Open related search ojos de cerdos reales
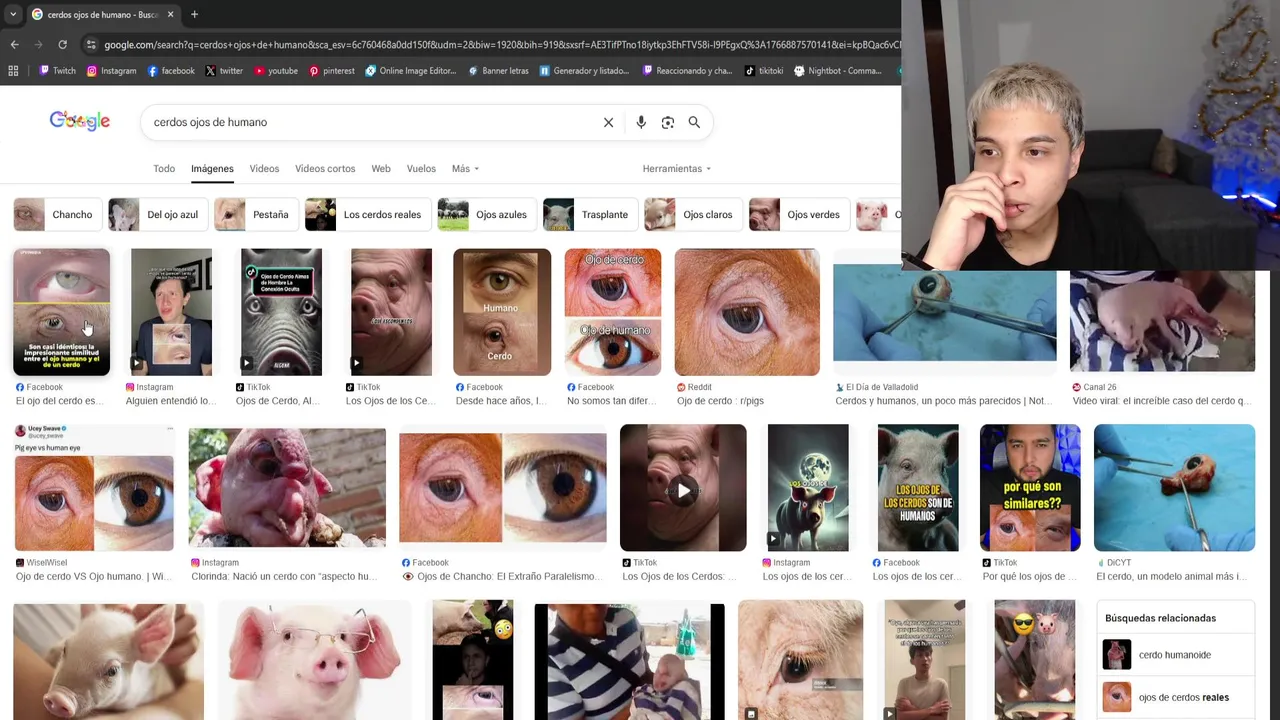 tap(1175, 697)
